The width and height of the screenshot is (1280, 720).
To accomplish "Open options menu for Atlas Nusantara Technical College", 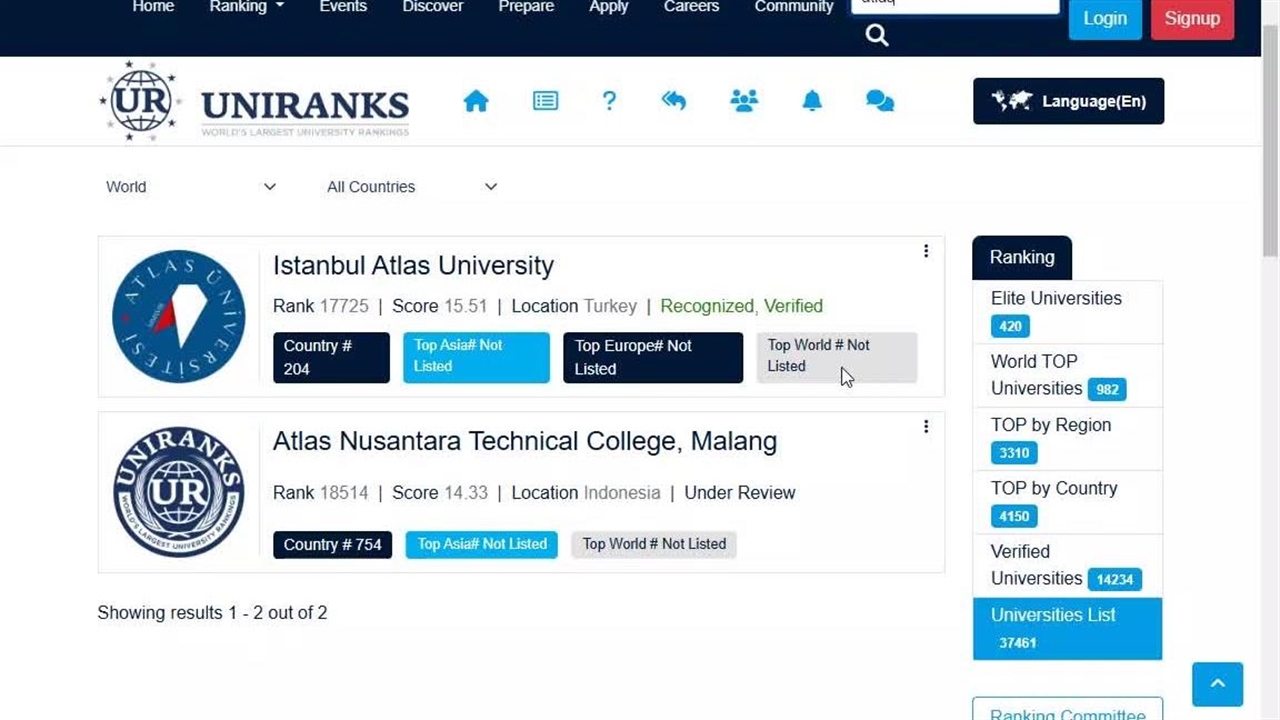I will click(x=926, y=427).
